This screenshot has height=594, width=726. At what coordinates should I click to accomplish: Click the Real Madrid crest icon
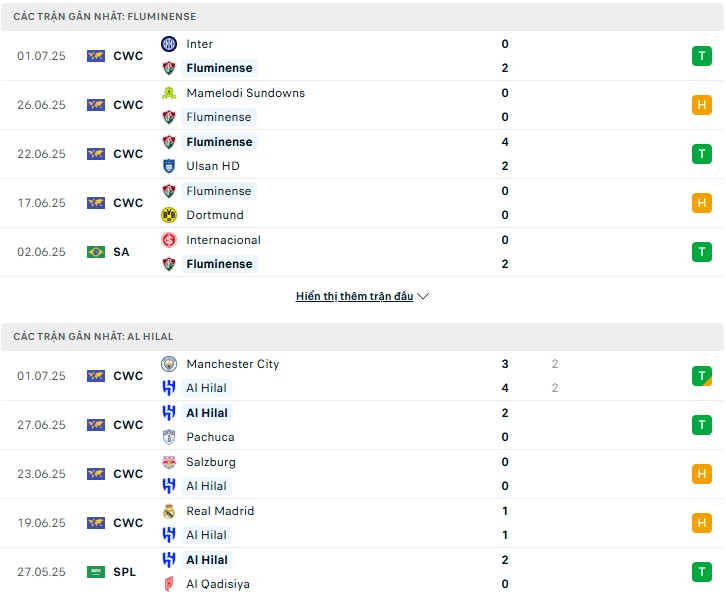[169, 511]
